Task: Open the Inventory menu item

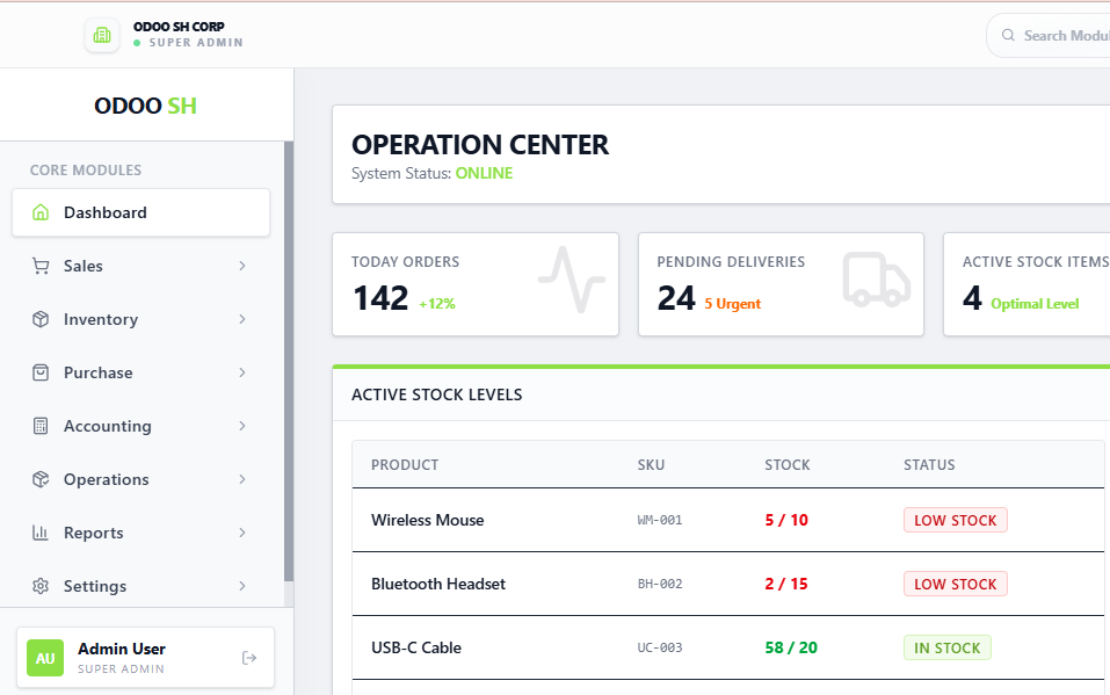Action: [141, 319]
